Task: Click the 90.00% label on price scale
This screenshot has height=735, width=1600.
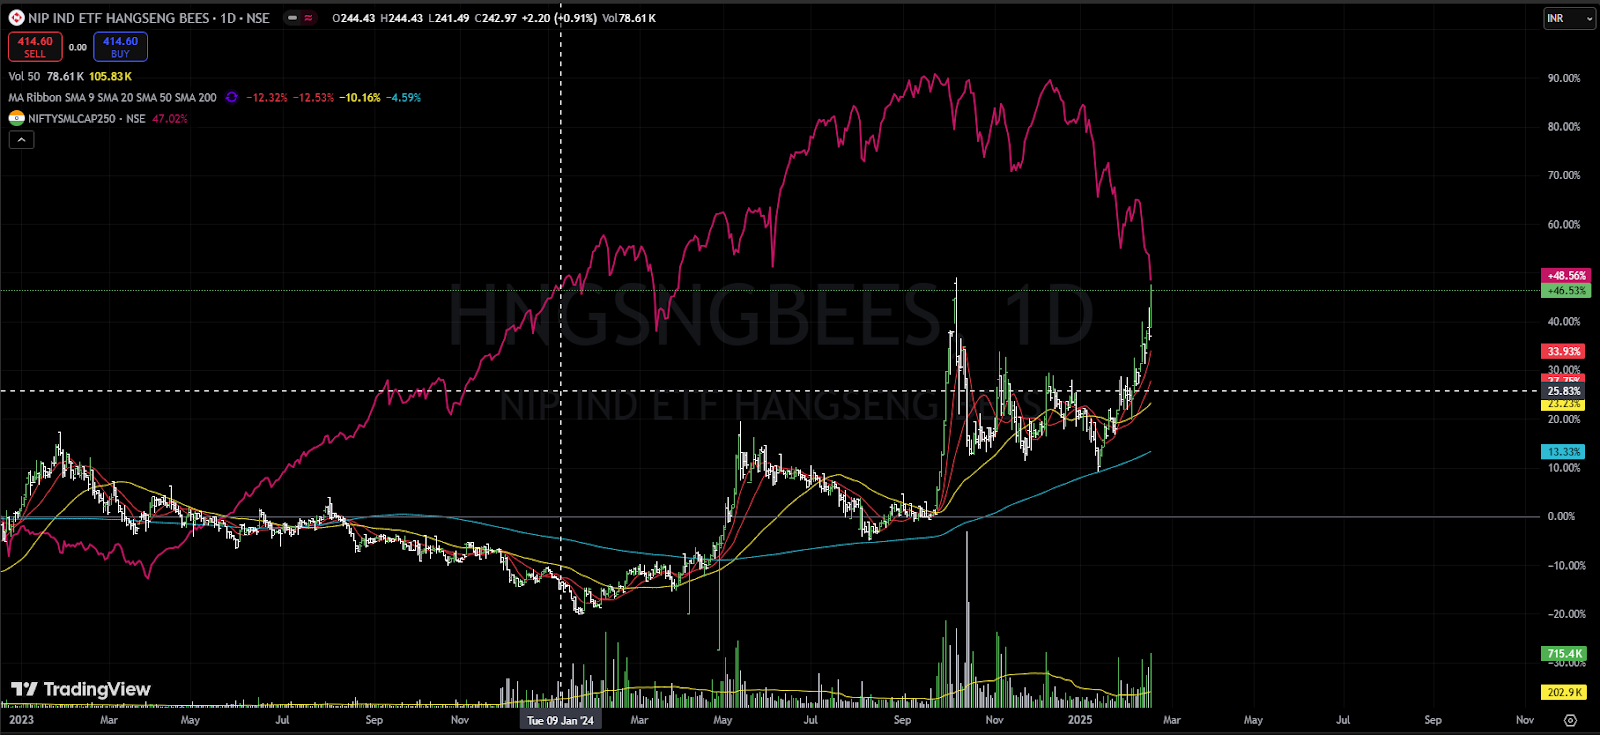Action: (x=1564, y=78)
